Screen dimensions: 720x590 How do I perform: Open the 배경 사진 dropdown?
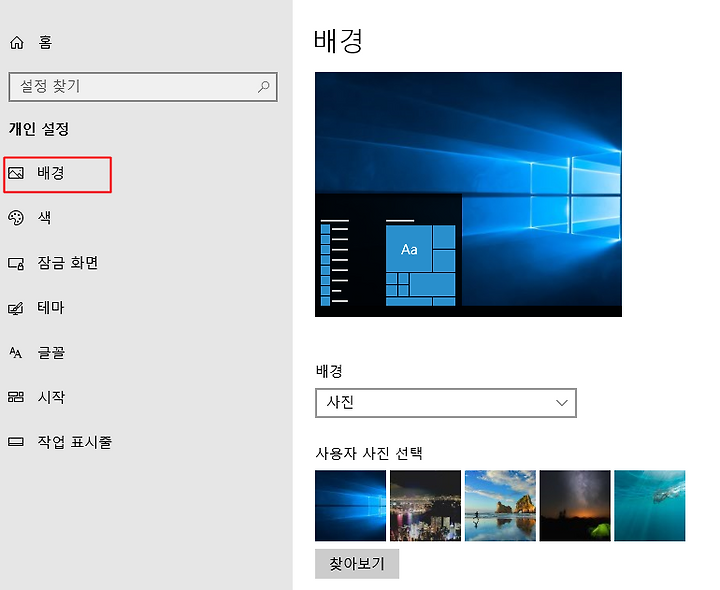tap(445, 403)
